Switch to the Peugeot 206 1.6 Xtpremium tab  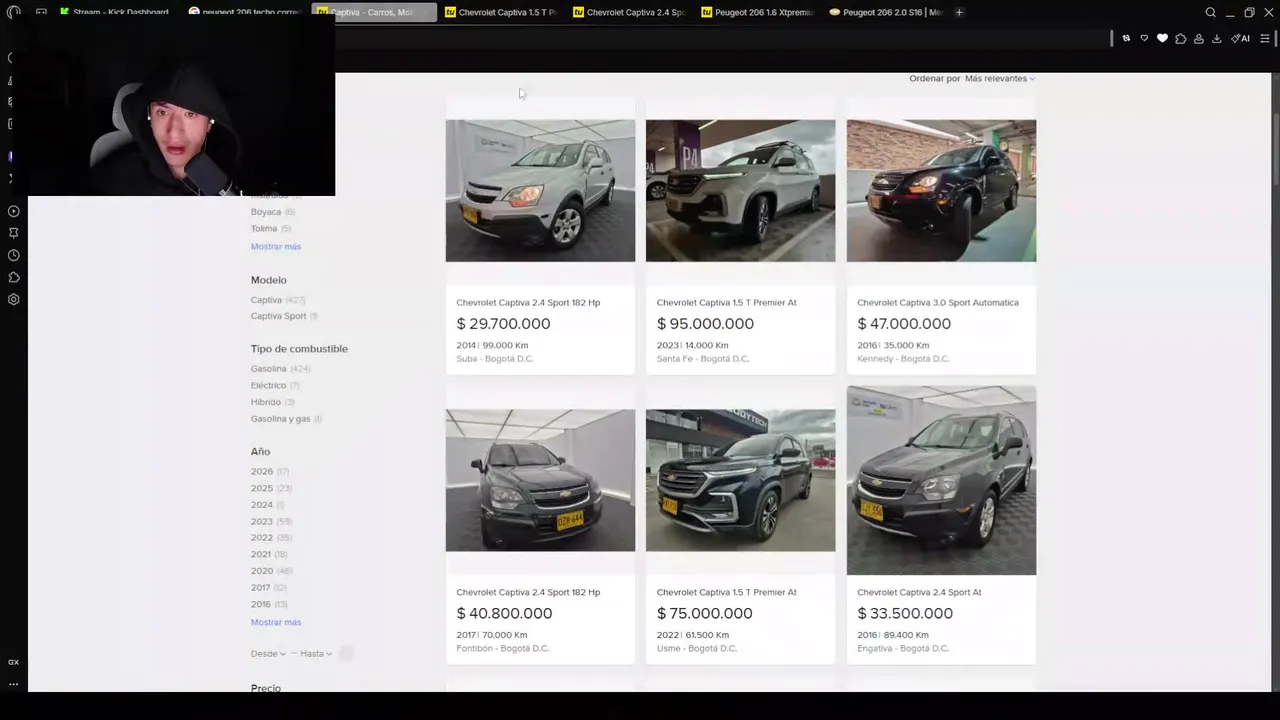tap(758, 12)
